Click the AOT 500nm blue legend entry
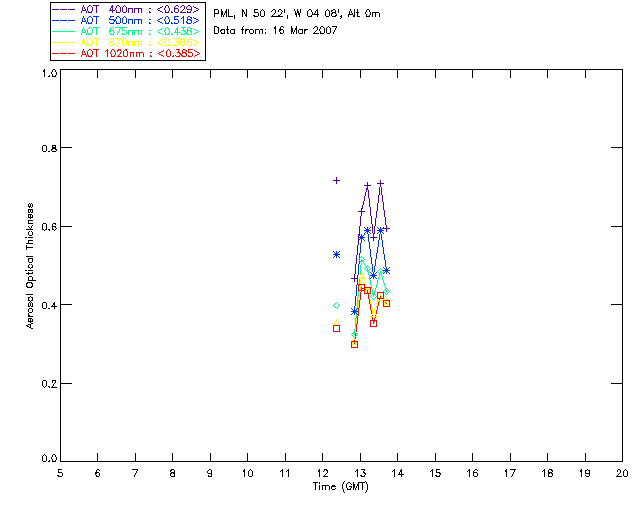The height and width of the screenshot is (512, 640). click(x=126, y=20)
